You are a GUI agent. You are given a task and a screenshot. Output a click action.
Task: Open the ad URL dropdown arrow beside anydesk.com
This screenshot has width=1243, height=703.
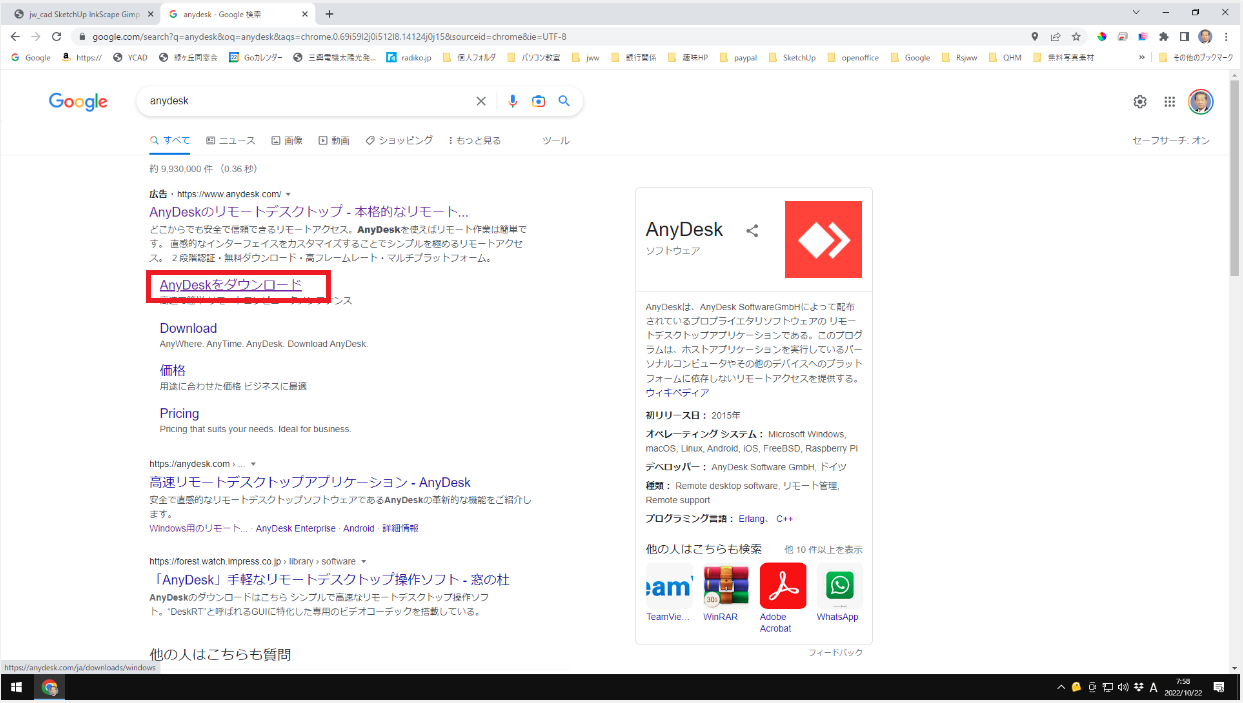coord(288,193)
